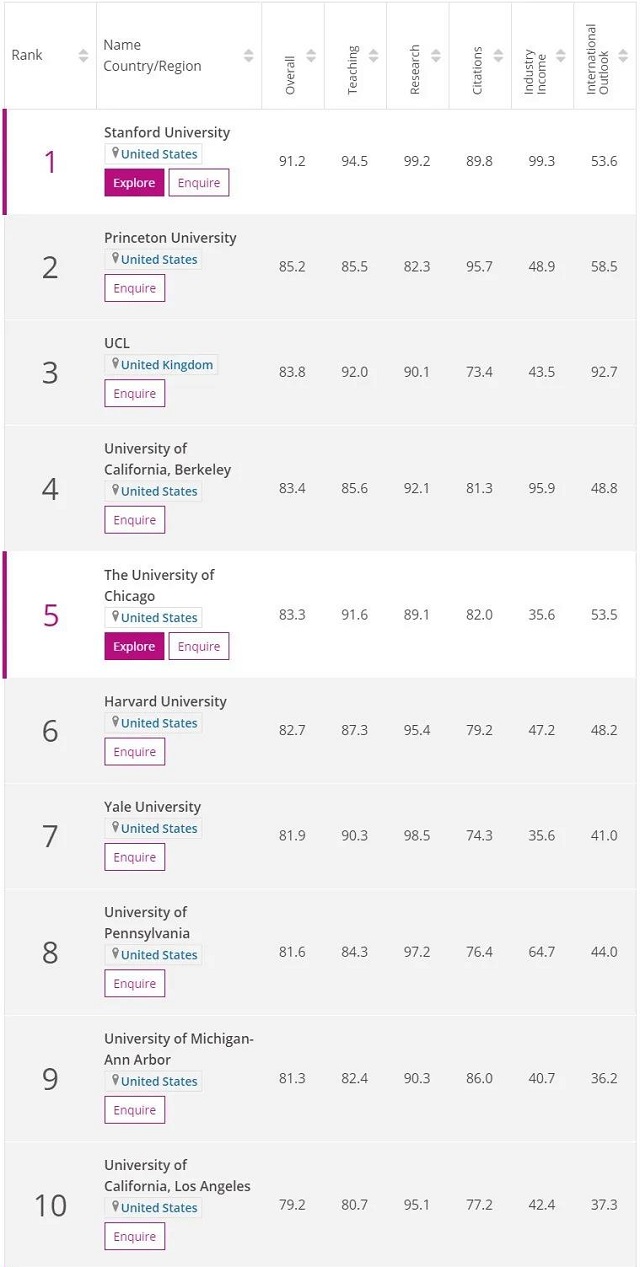
Task: Click the Princeton University name link
Action: pos(170,237)
